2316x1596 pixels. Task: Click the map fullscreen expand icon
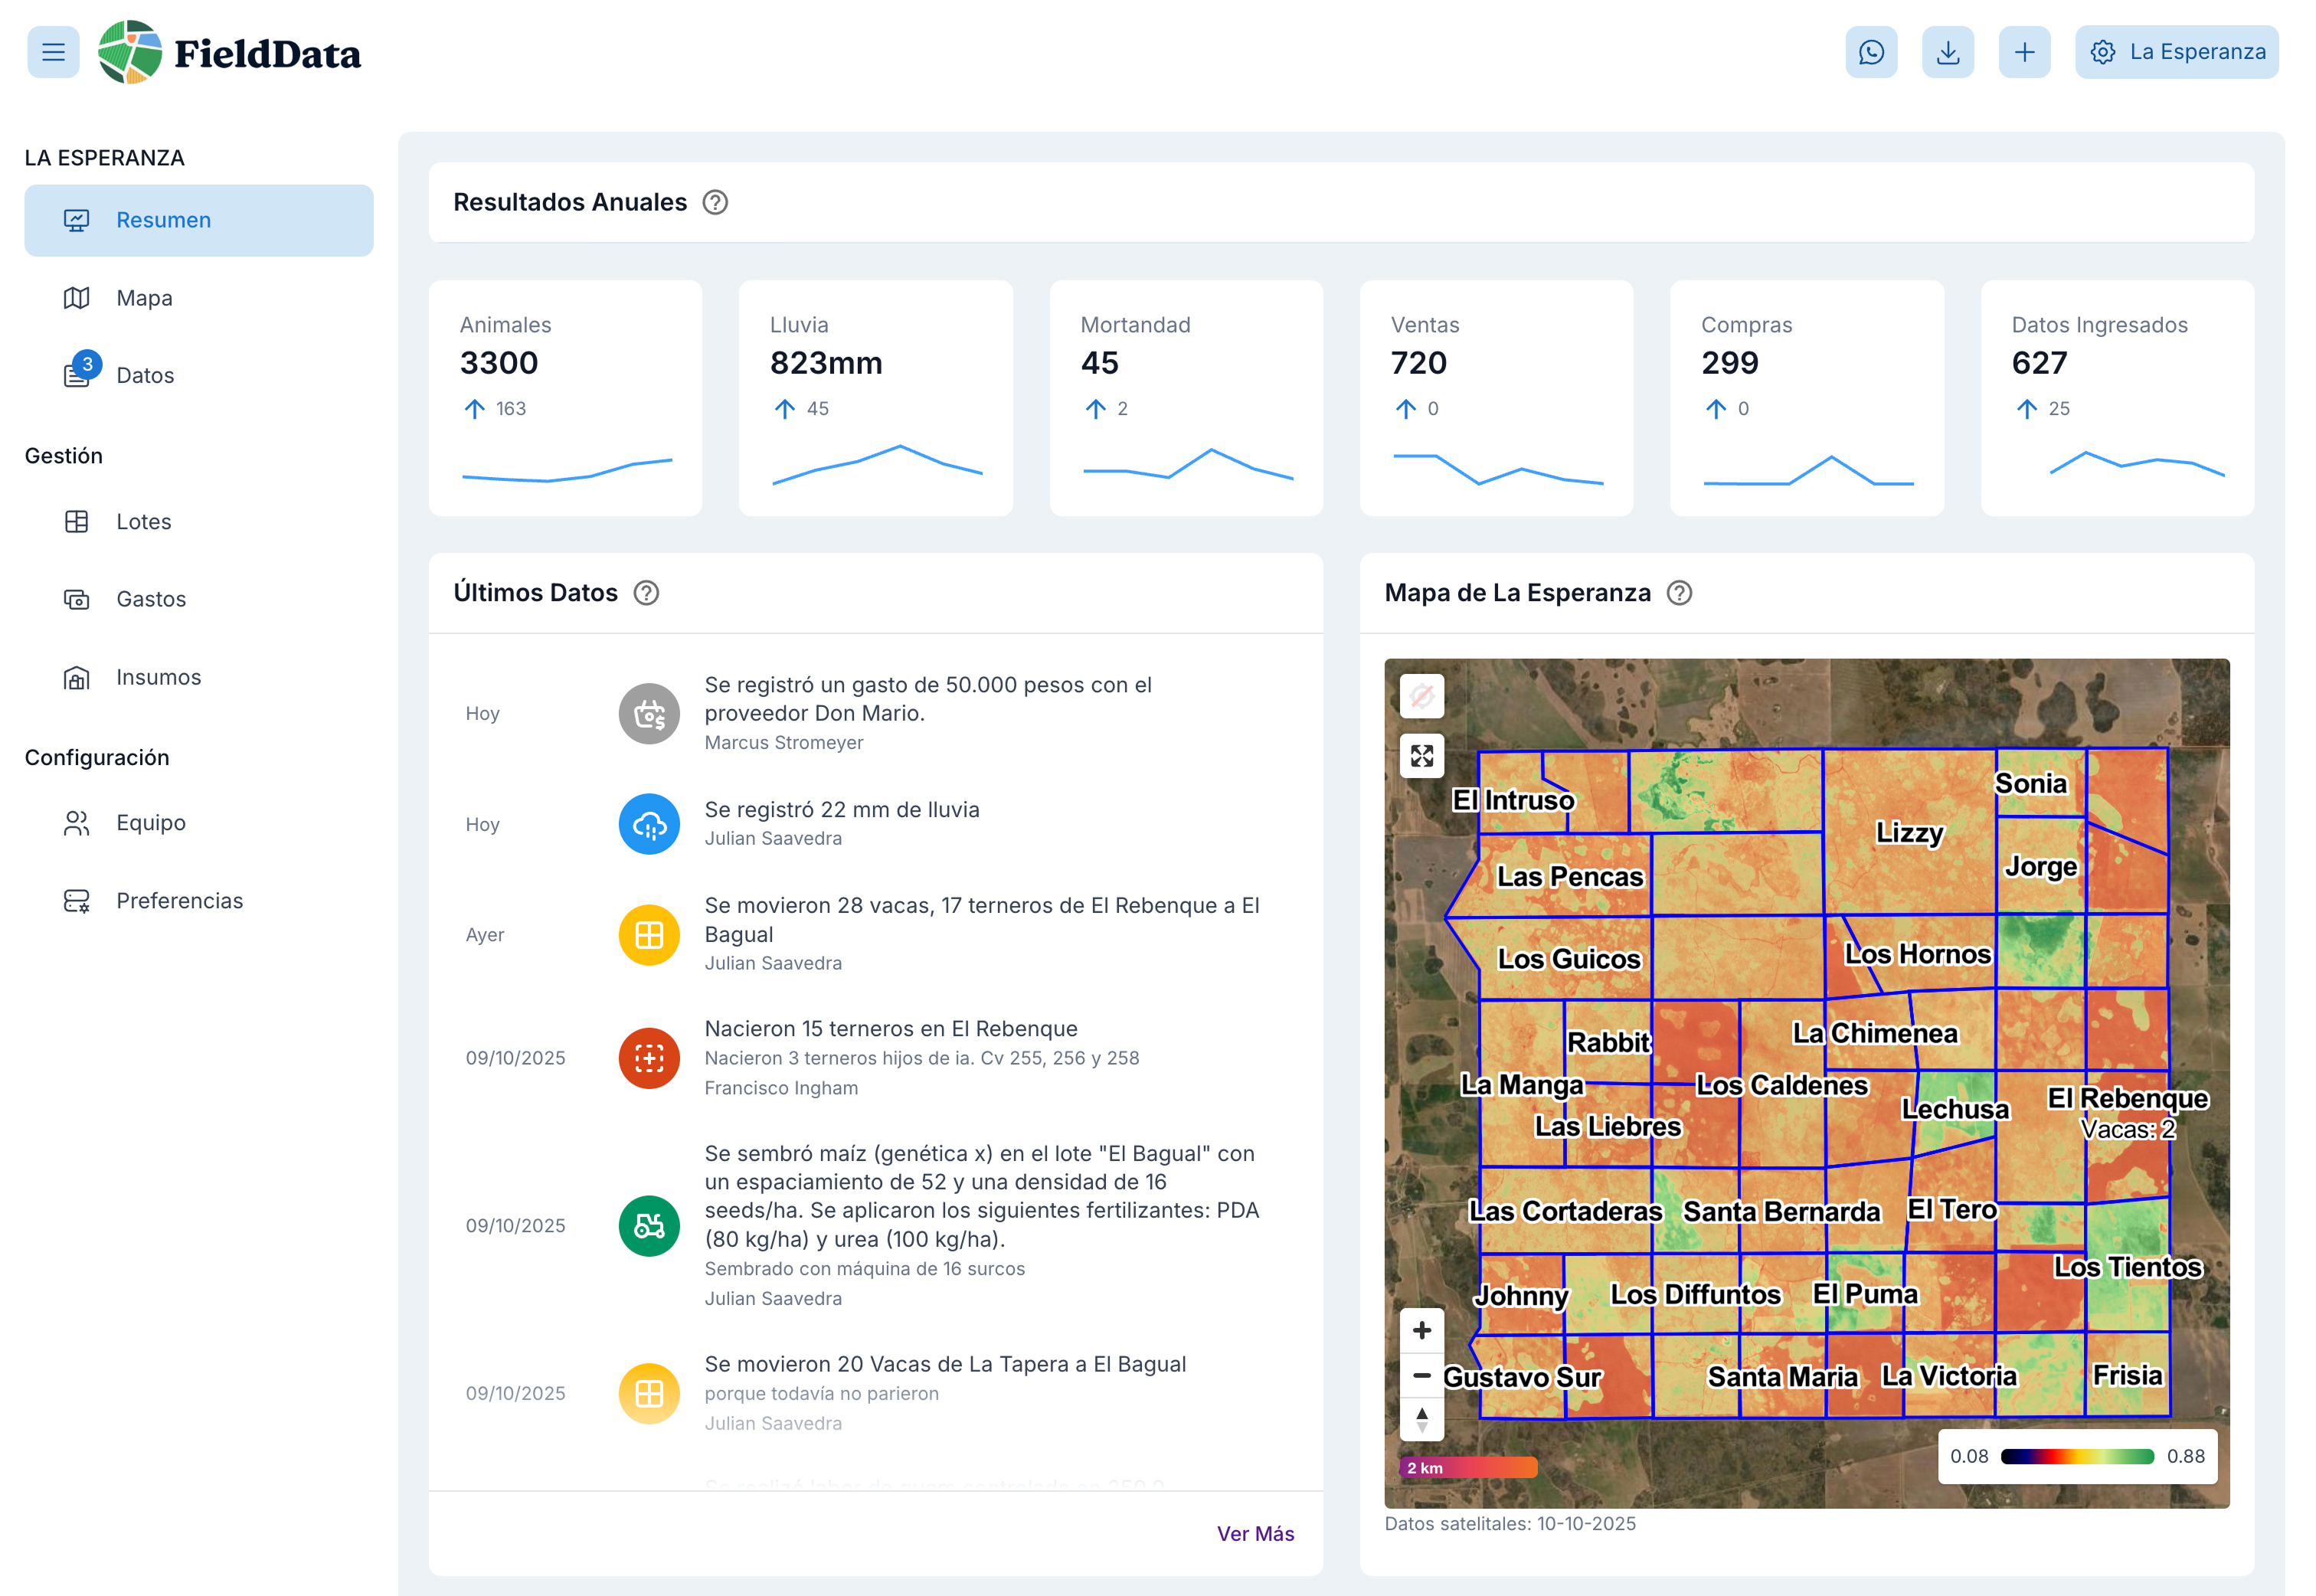1421,756
